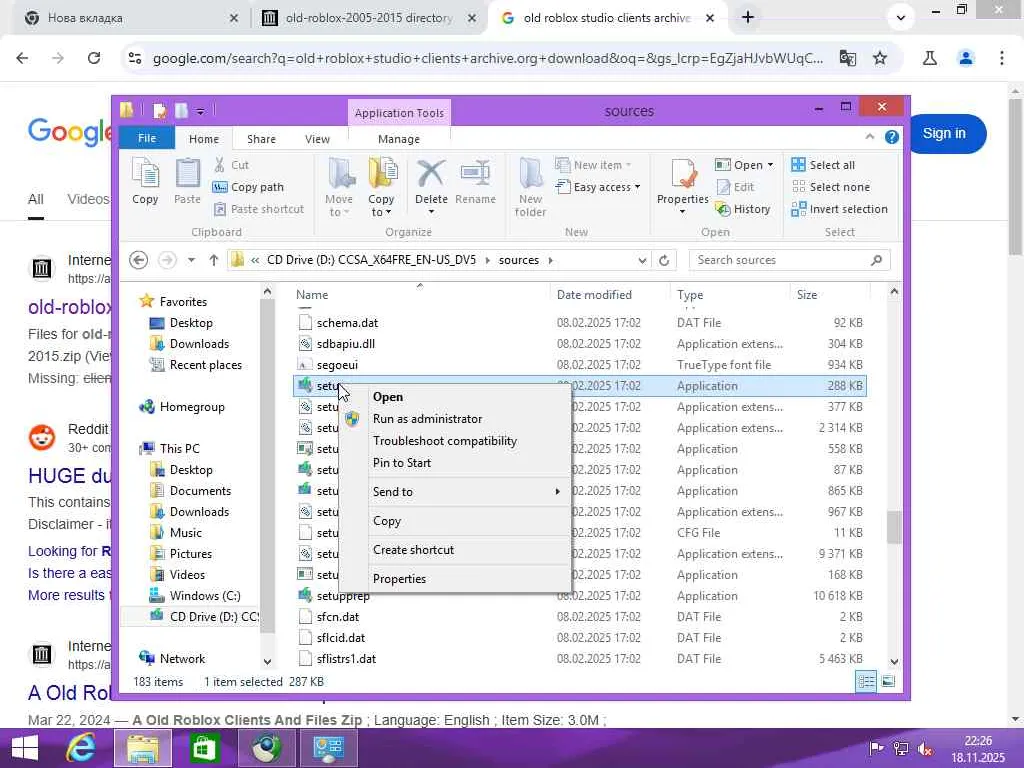Image resolution: width=1024 pixels, height=768 pixels.
Task: Click Properties in the context menu
Action: pyautogui.click(x=456, y=579)
